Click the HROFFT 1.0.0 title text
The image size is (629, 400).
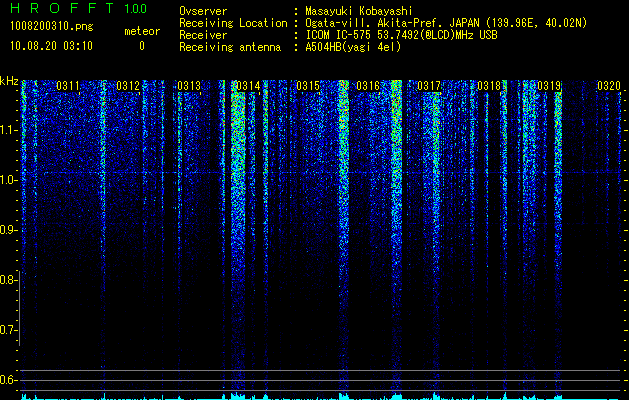click(78, 8)
